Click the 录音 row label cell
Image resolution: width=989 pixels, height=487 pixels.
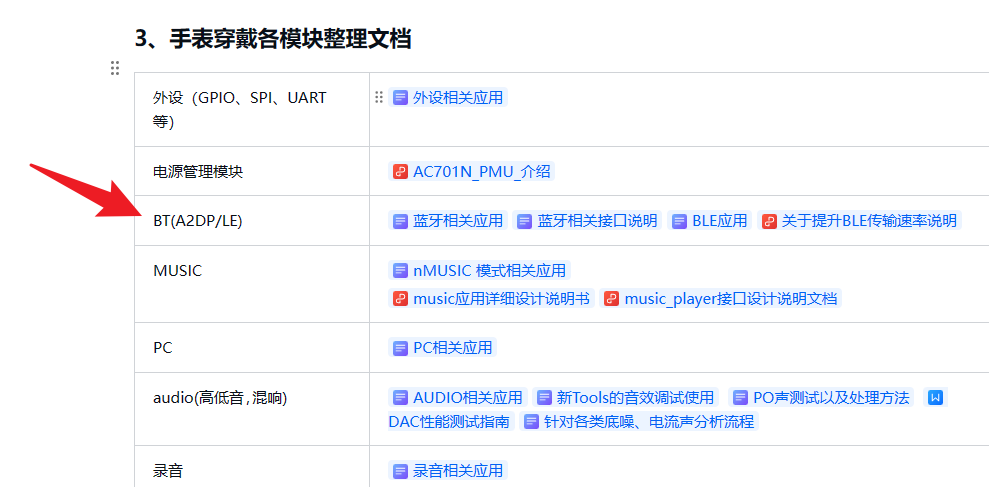click(x=252, y=467)
